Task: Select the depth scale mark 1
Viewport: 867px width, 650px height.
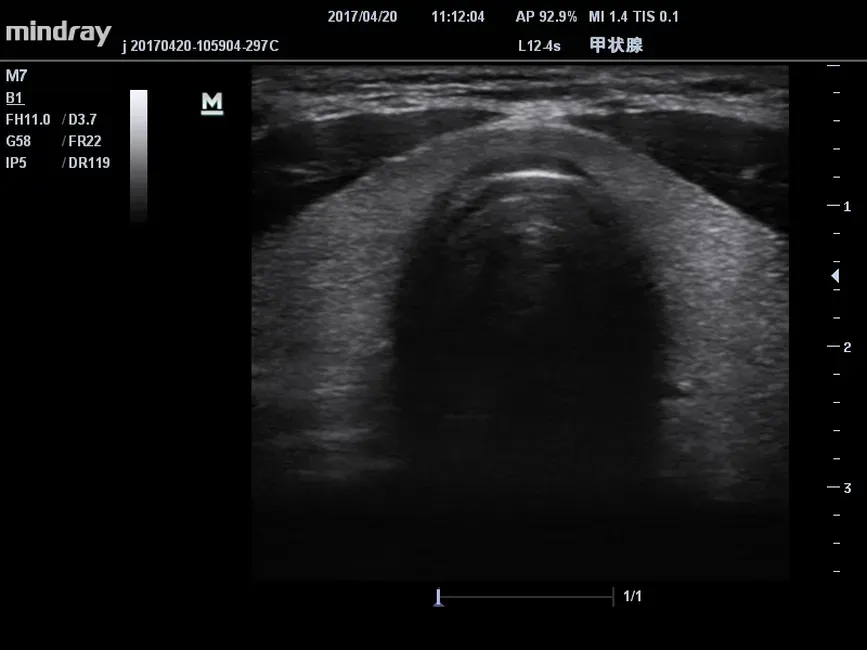Action: tap(846, 206)
